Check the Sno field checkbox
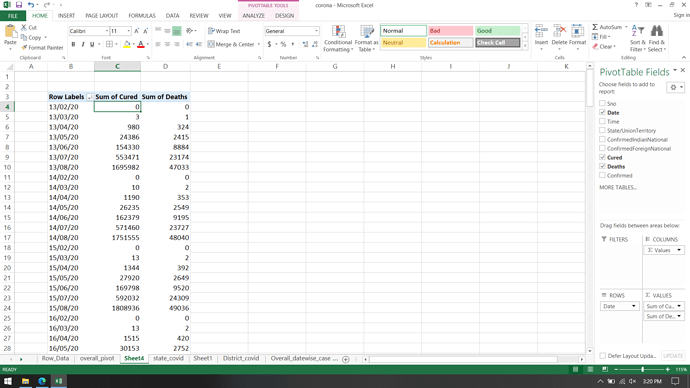 602,103
